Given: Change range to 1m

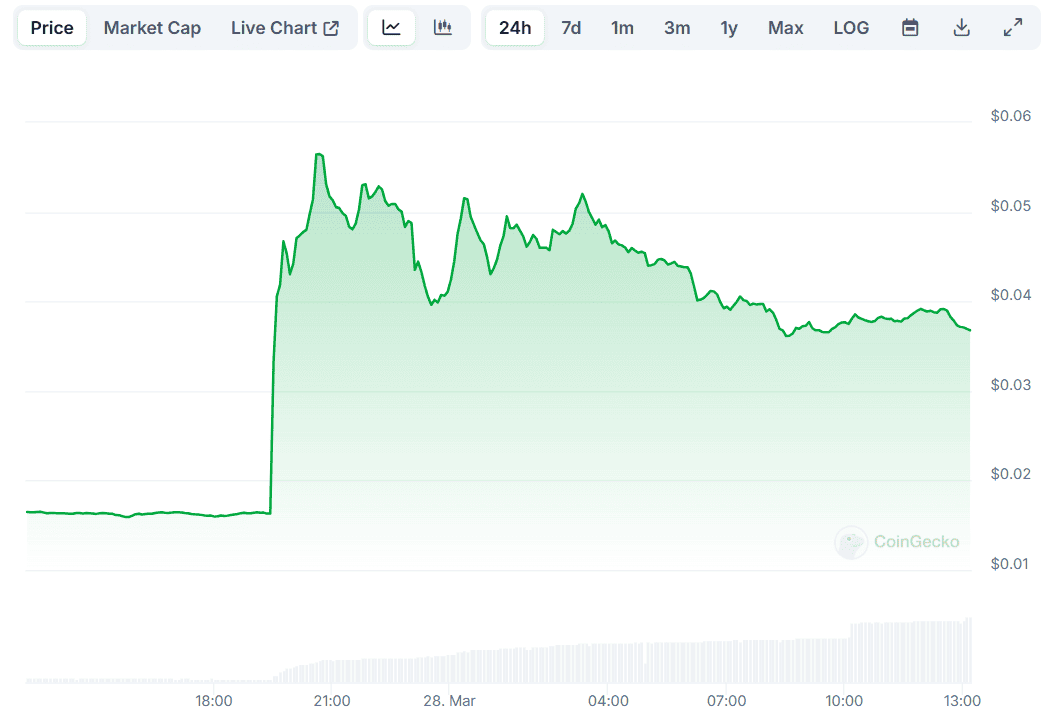Looking at the screenshot, I should click(x=622, y=28).
